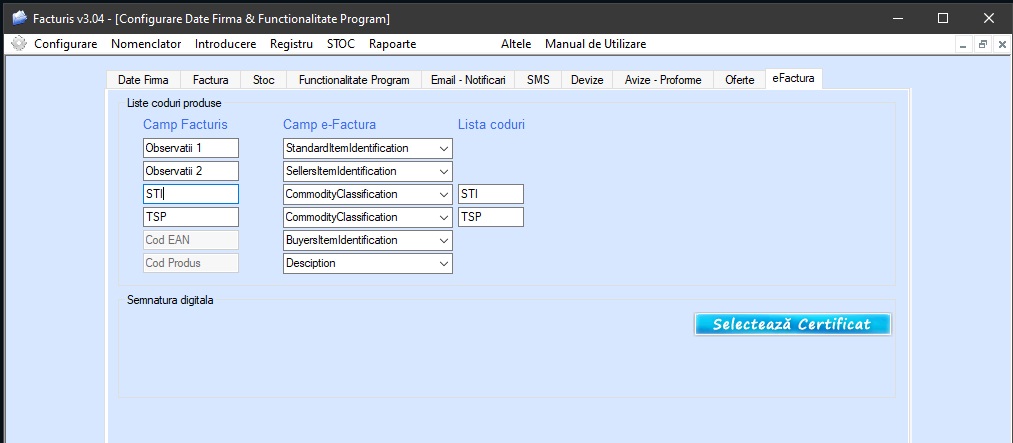This screenshot has height=443, width=1013.
Task: Open CommodityClassification dropdown in STI row
Action: point(368,194)
